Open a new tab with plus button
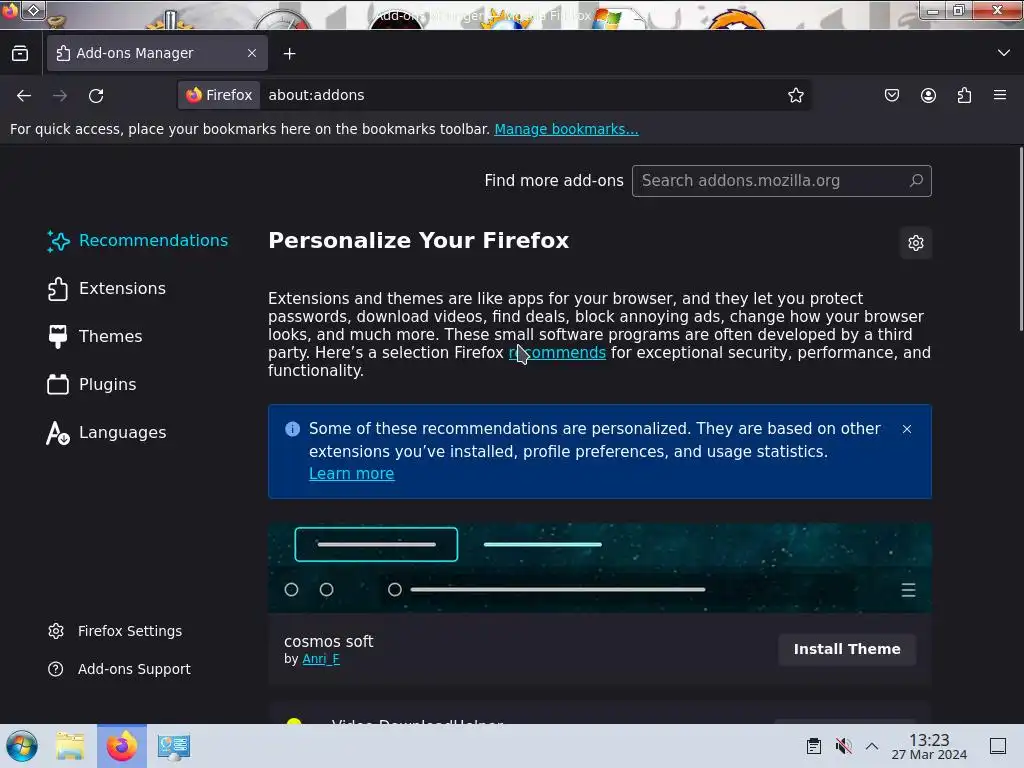The width and height of the screenshot is (1024, 768). [289, 54]
